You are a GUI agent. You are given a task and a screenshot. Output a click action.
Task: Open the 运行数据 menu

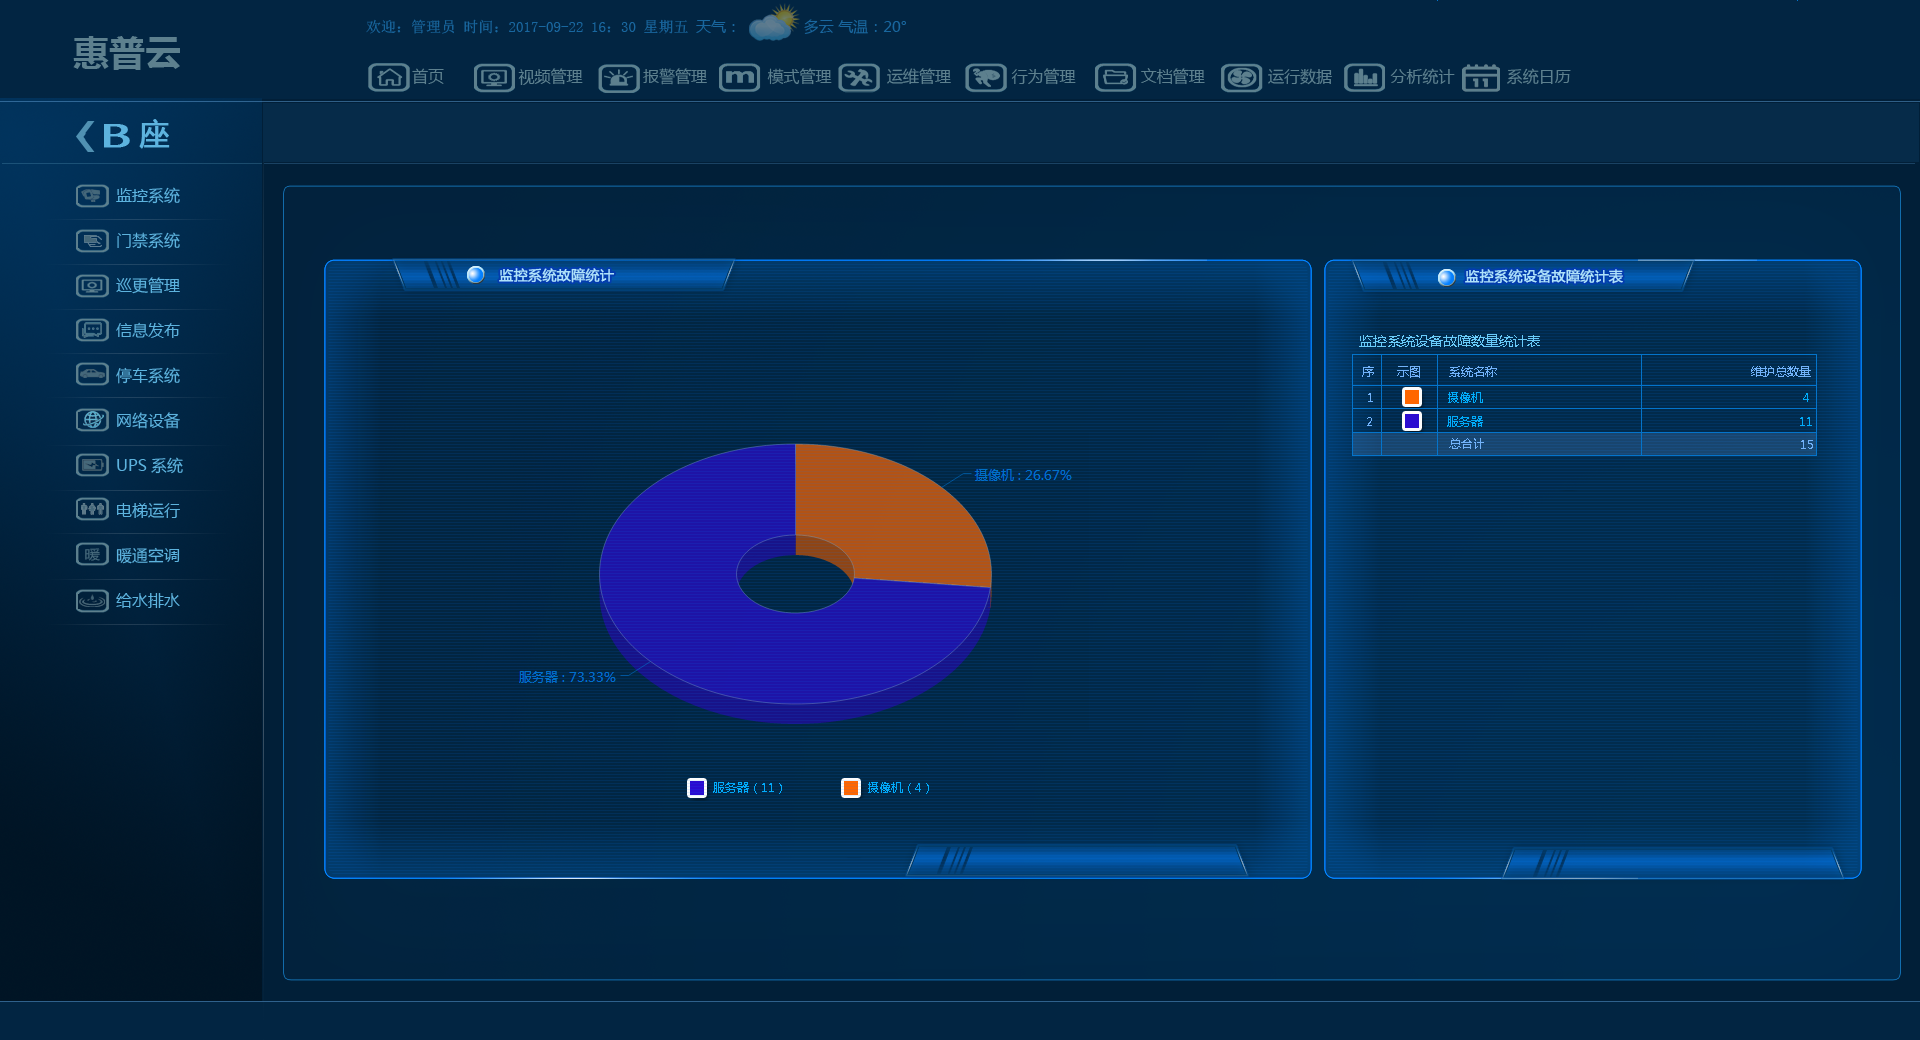1299,77
